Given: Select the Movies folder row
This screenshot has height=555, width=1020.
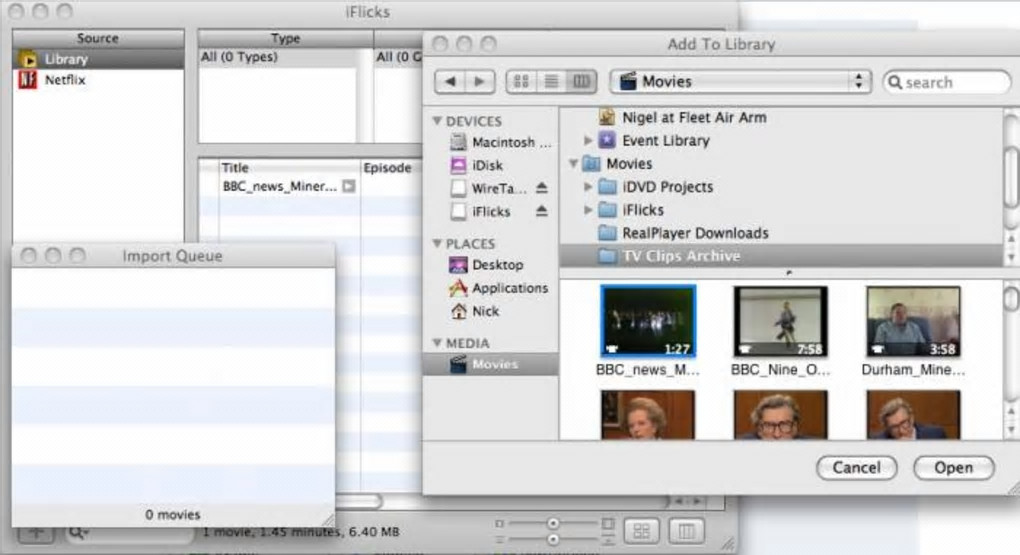Looking at the screenshot, I should click(x=781, y=164).
